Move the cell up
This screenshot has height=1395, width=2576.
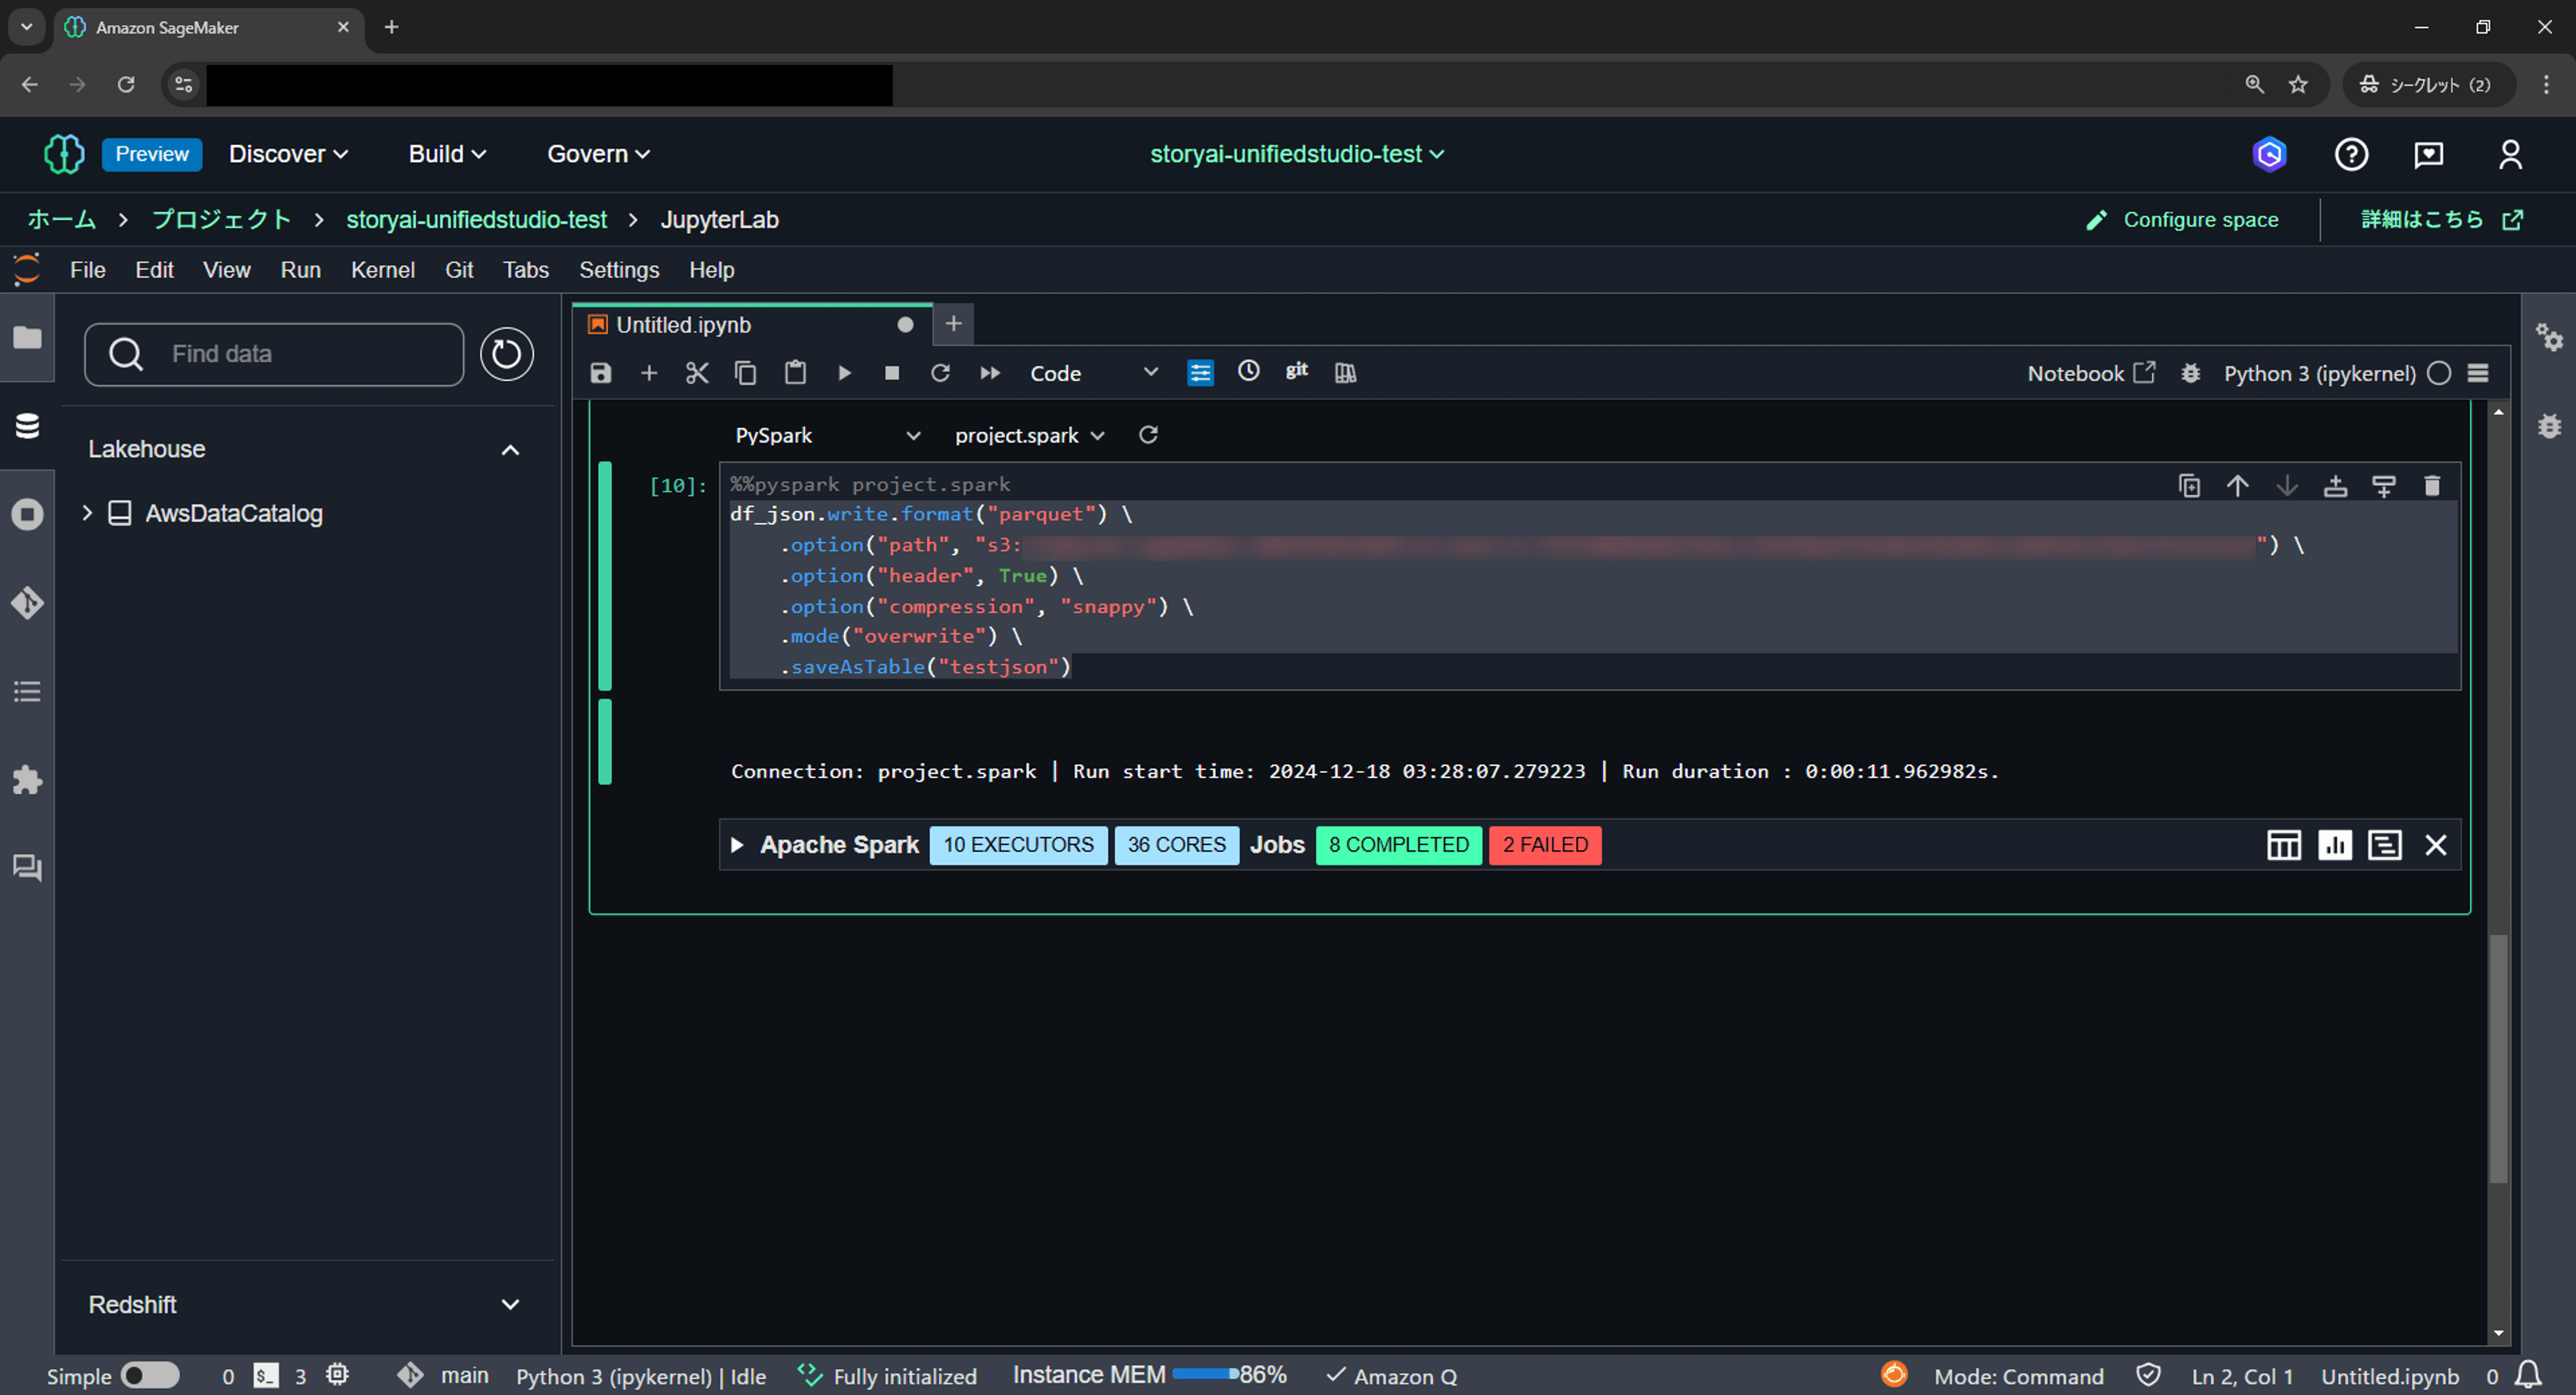point(2237,485)
